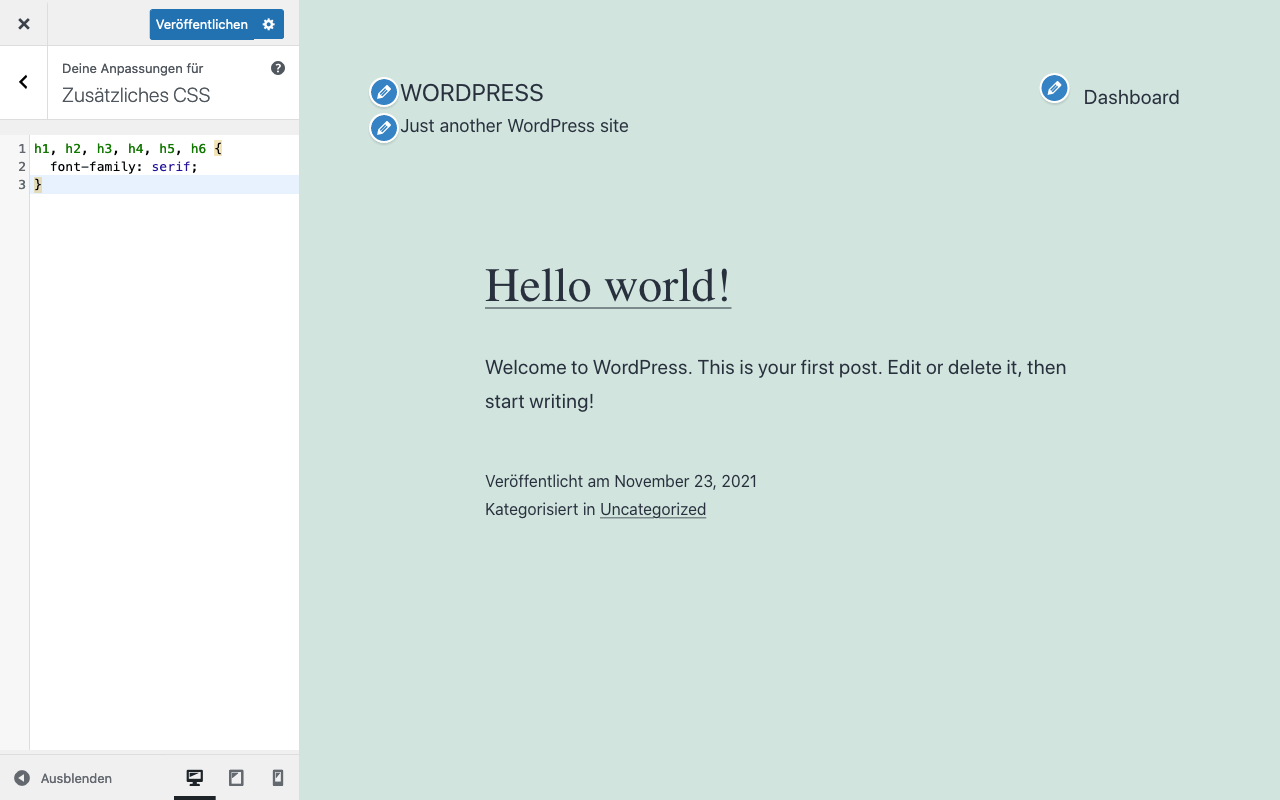Click edit pencil next to site tagline
The height and width of the screenshot is (800, 1280).
pyautogui.click(x=384, y=128)
